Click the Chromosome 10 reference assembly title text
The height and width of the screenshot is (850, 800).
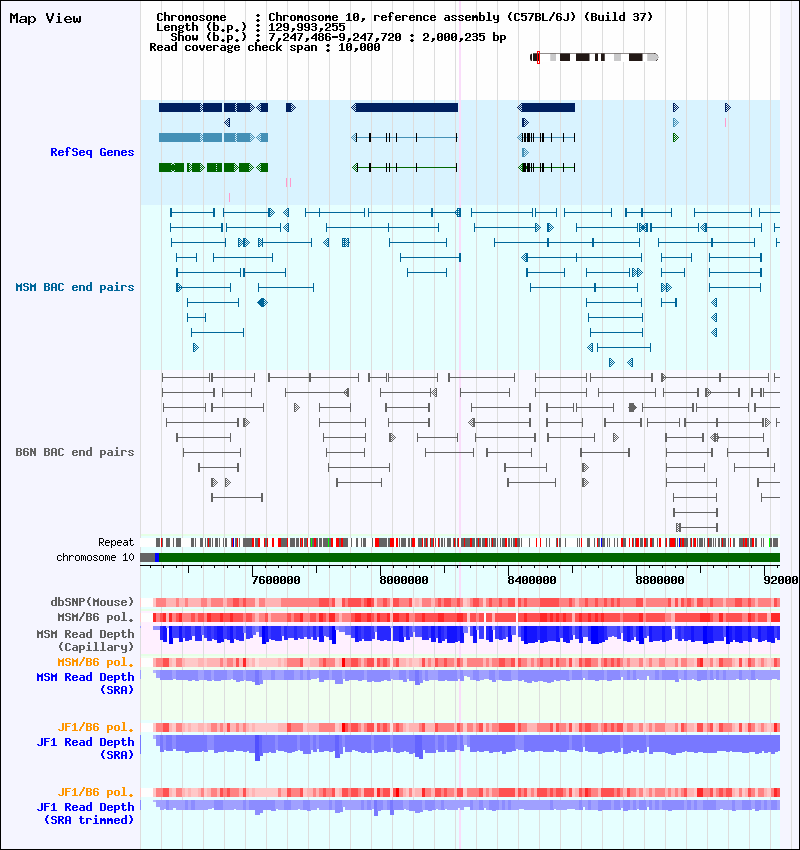pos(460,17)
